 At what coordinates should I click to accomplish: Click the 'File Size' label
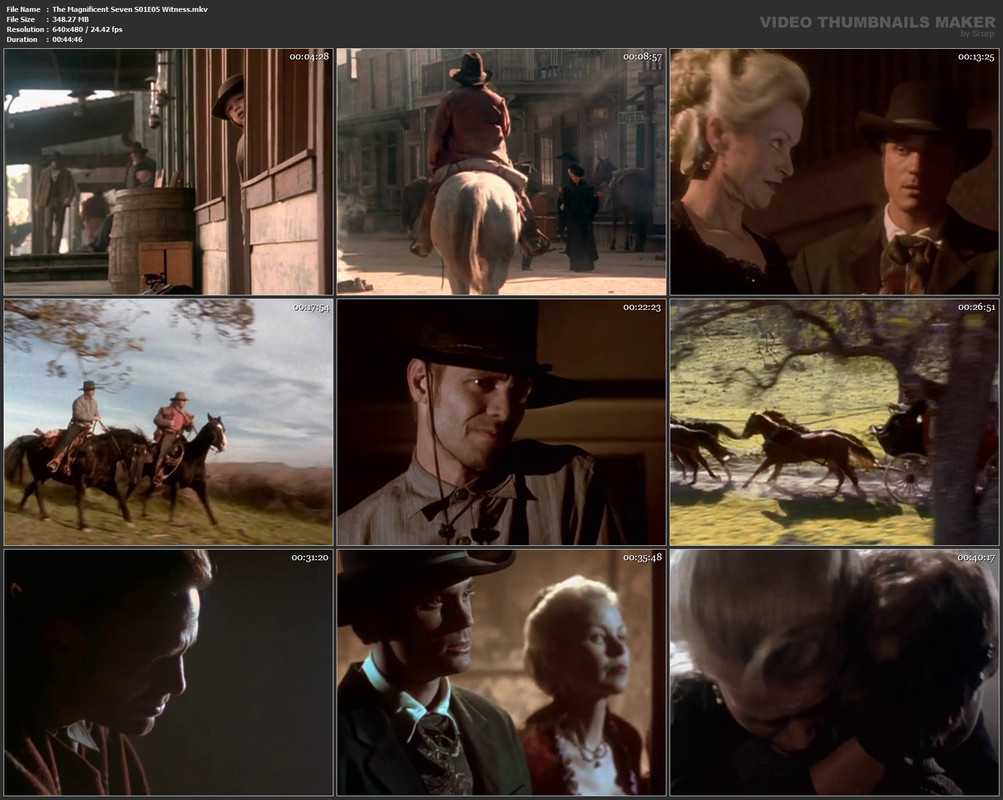[21, 19]
